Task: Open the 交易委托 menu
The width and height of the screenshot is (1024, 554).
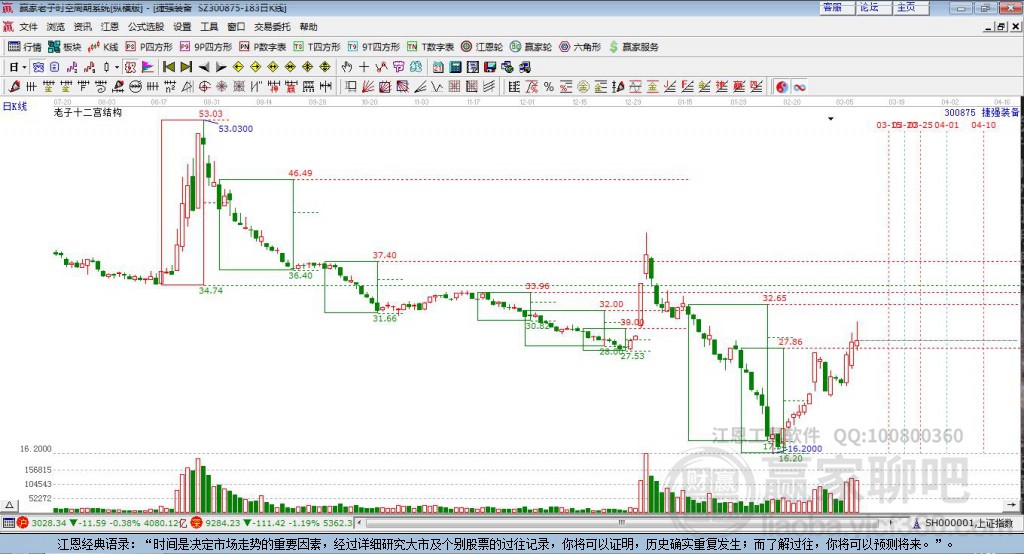Action: point(272,27)
